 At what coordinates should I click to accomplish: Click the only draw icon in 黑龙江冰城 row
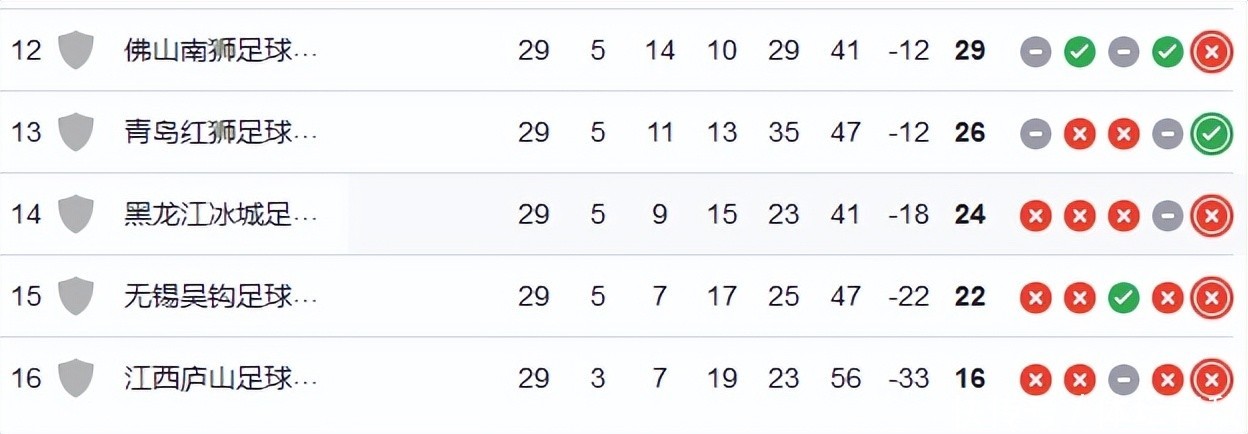tap(1167, 216)
